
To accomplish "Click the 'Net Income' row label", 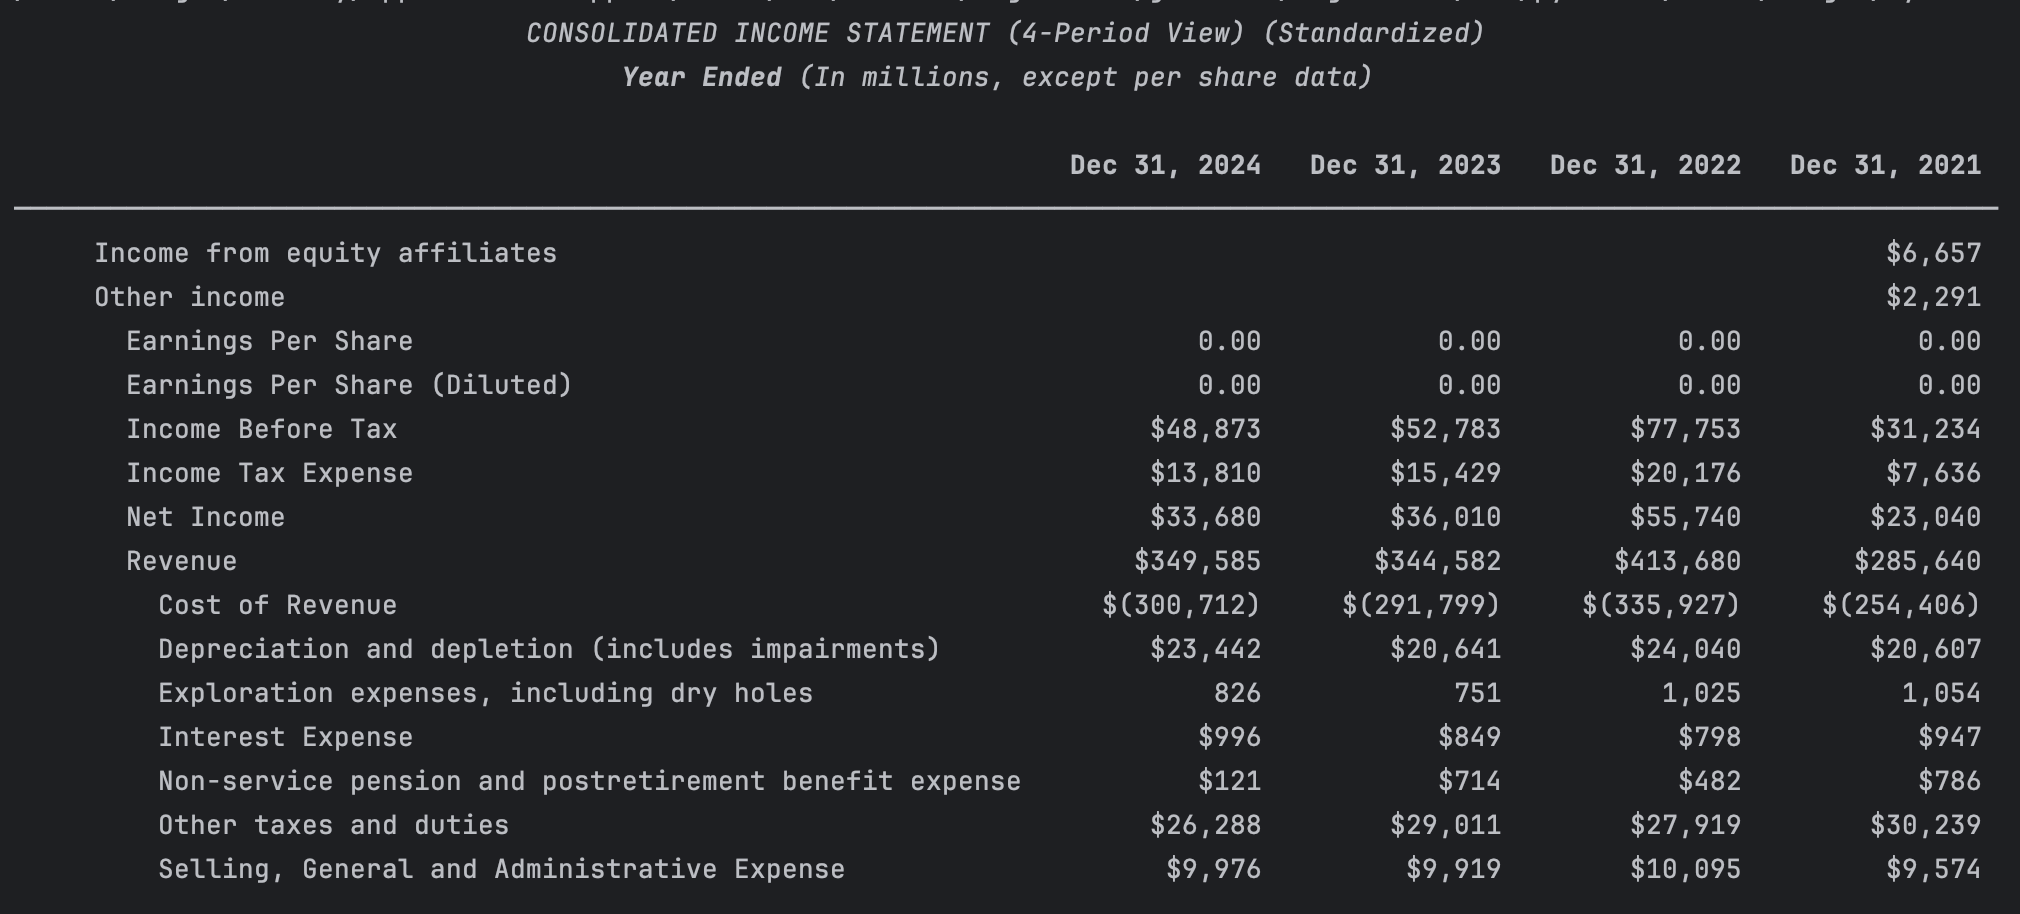I will click(206, 517).
